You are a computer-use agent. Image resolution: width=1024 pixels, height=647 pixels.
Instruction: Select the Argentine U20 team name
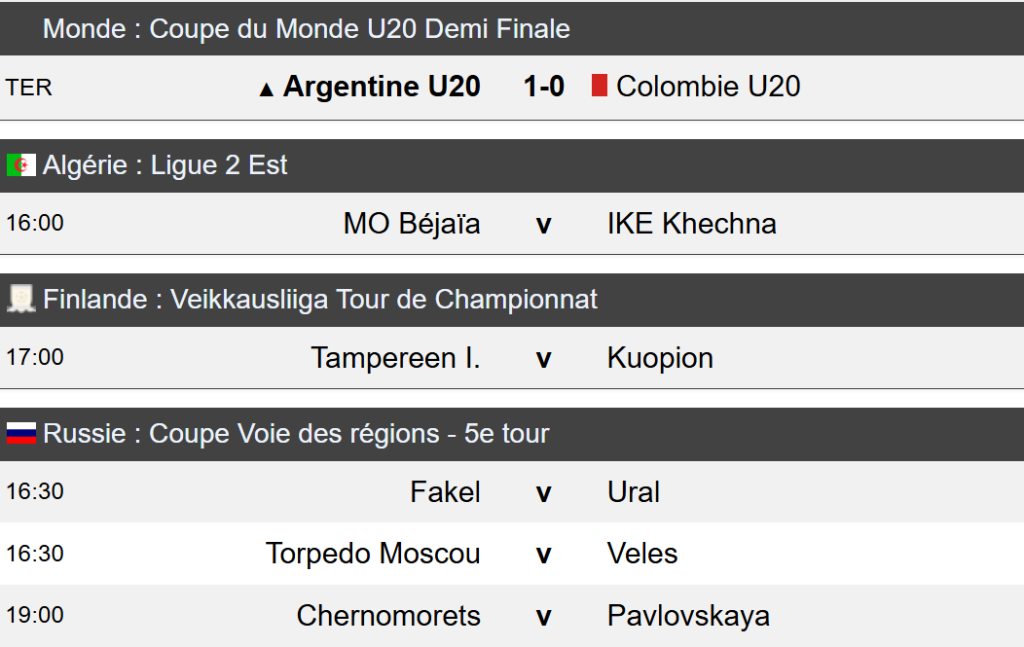click(381, 87)
